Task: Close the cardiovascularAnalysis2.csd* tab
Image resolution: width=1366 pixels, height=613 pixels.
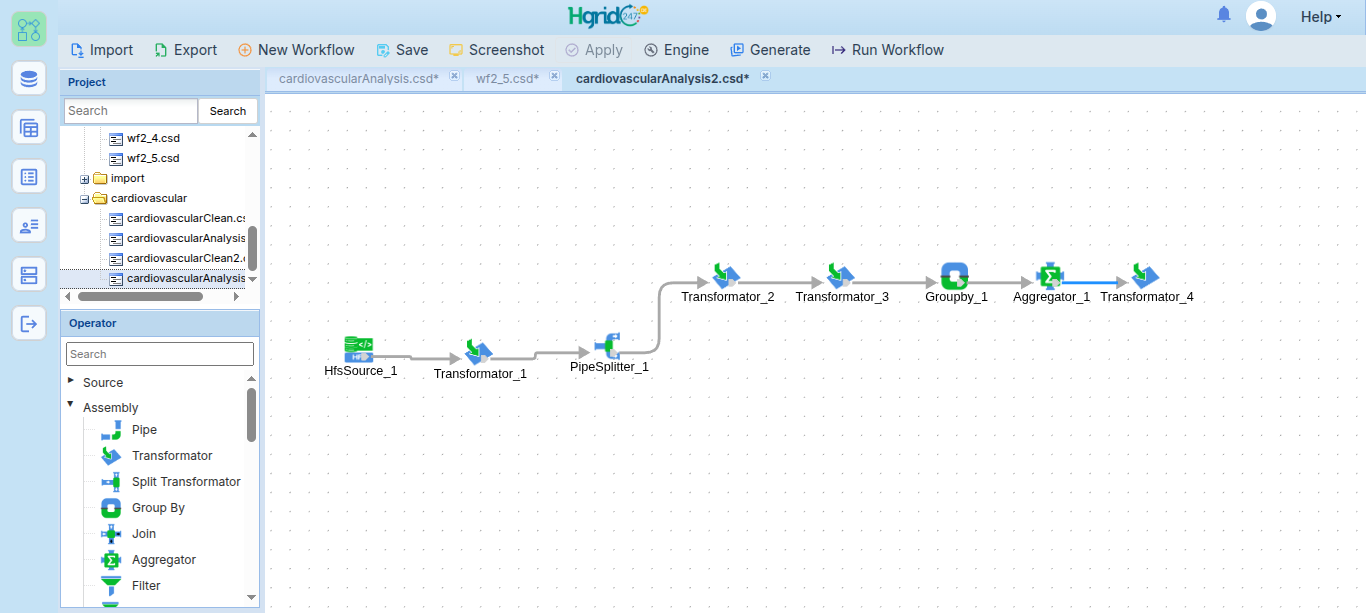Action: [765, 76]
